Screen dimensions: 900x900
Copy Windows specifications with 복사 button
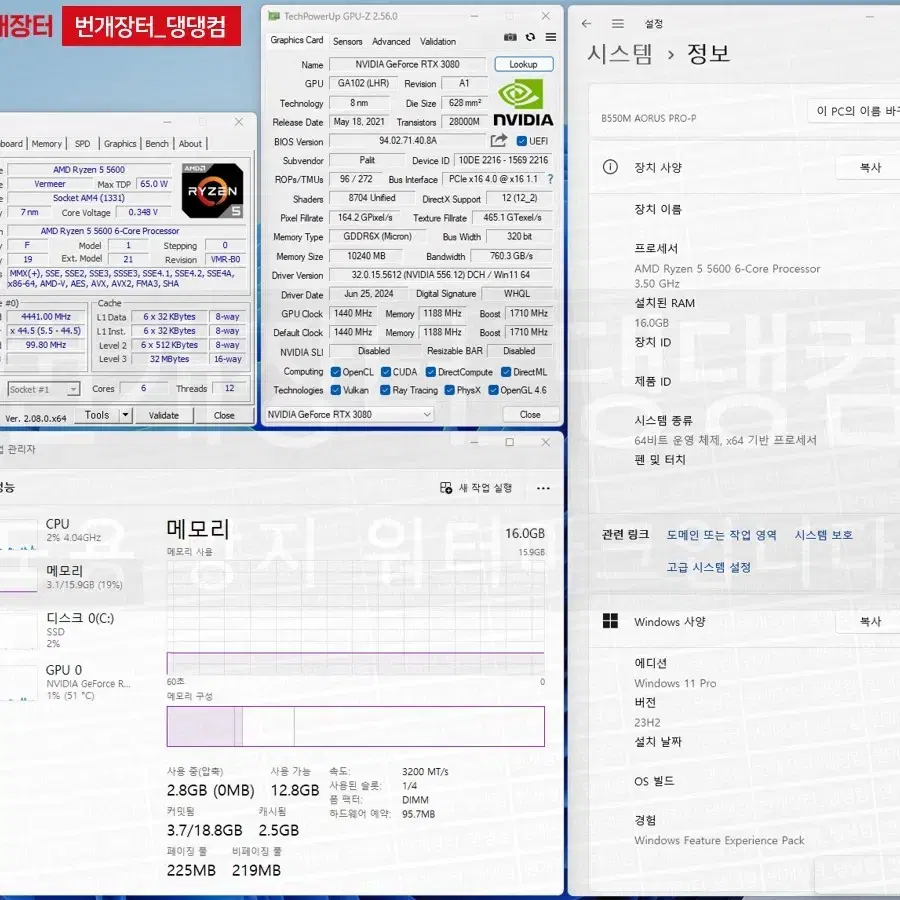[868, 622]
